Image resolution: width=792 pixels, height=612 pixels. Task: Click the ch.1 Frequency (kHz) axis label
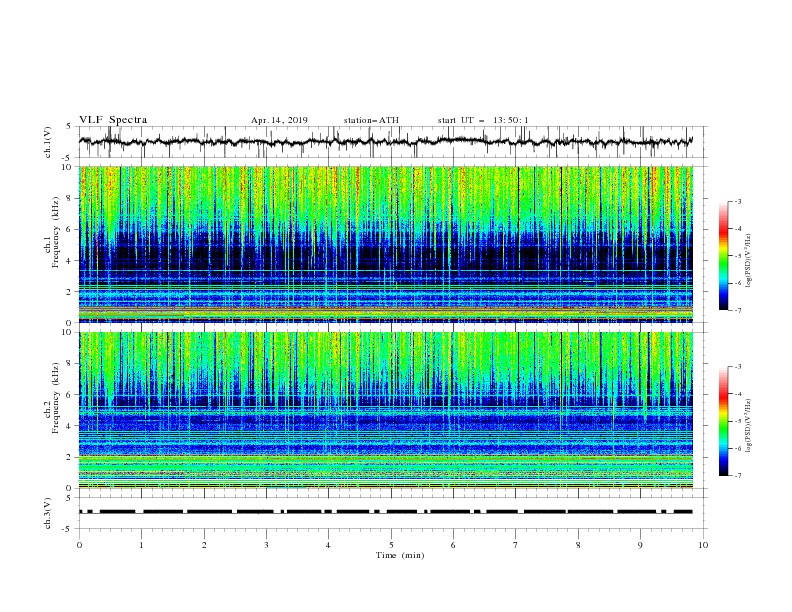(x=52, y=233)
